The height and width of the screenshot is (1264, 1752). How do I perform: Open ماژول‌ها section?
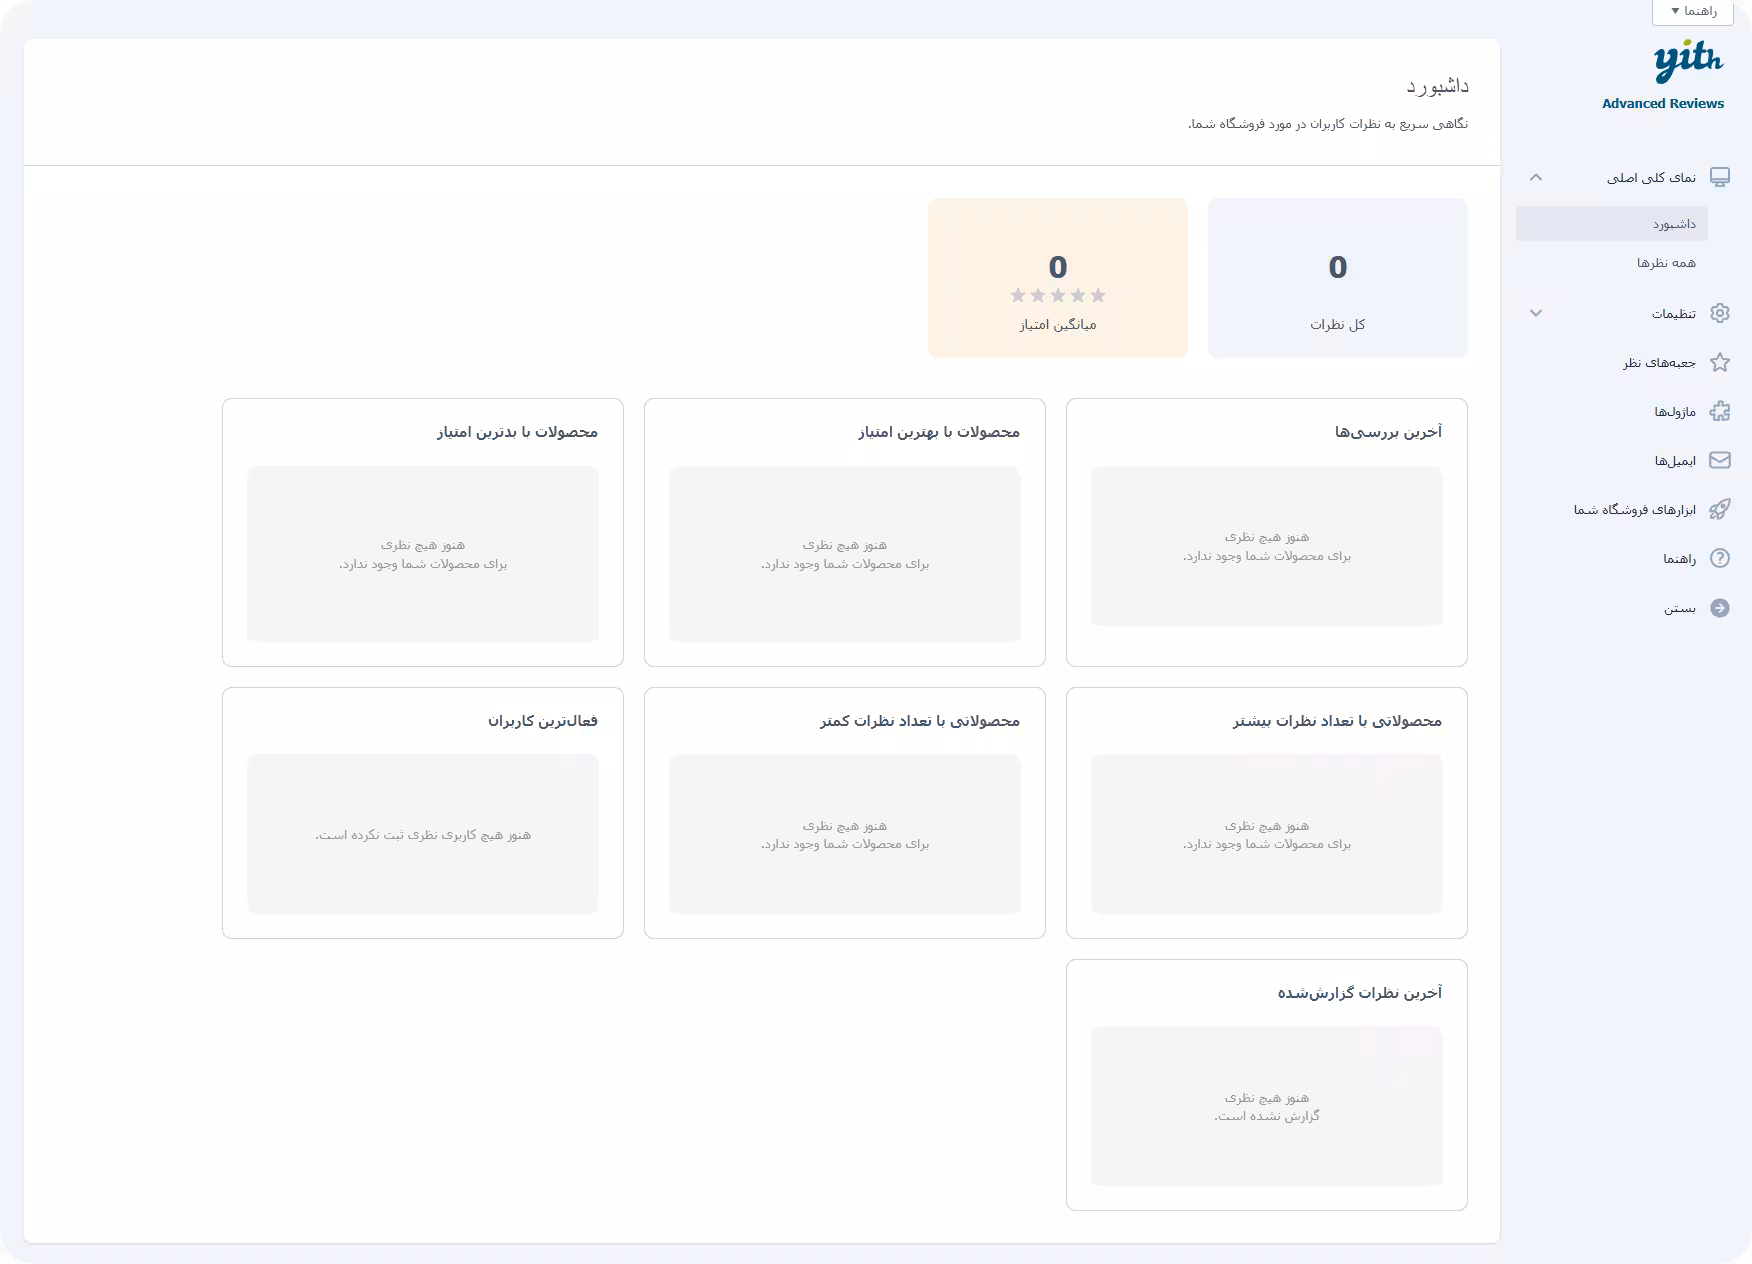1675,412
